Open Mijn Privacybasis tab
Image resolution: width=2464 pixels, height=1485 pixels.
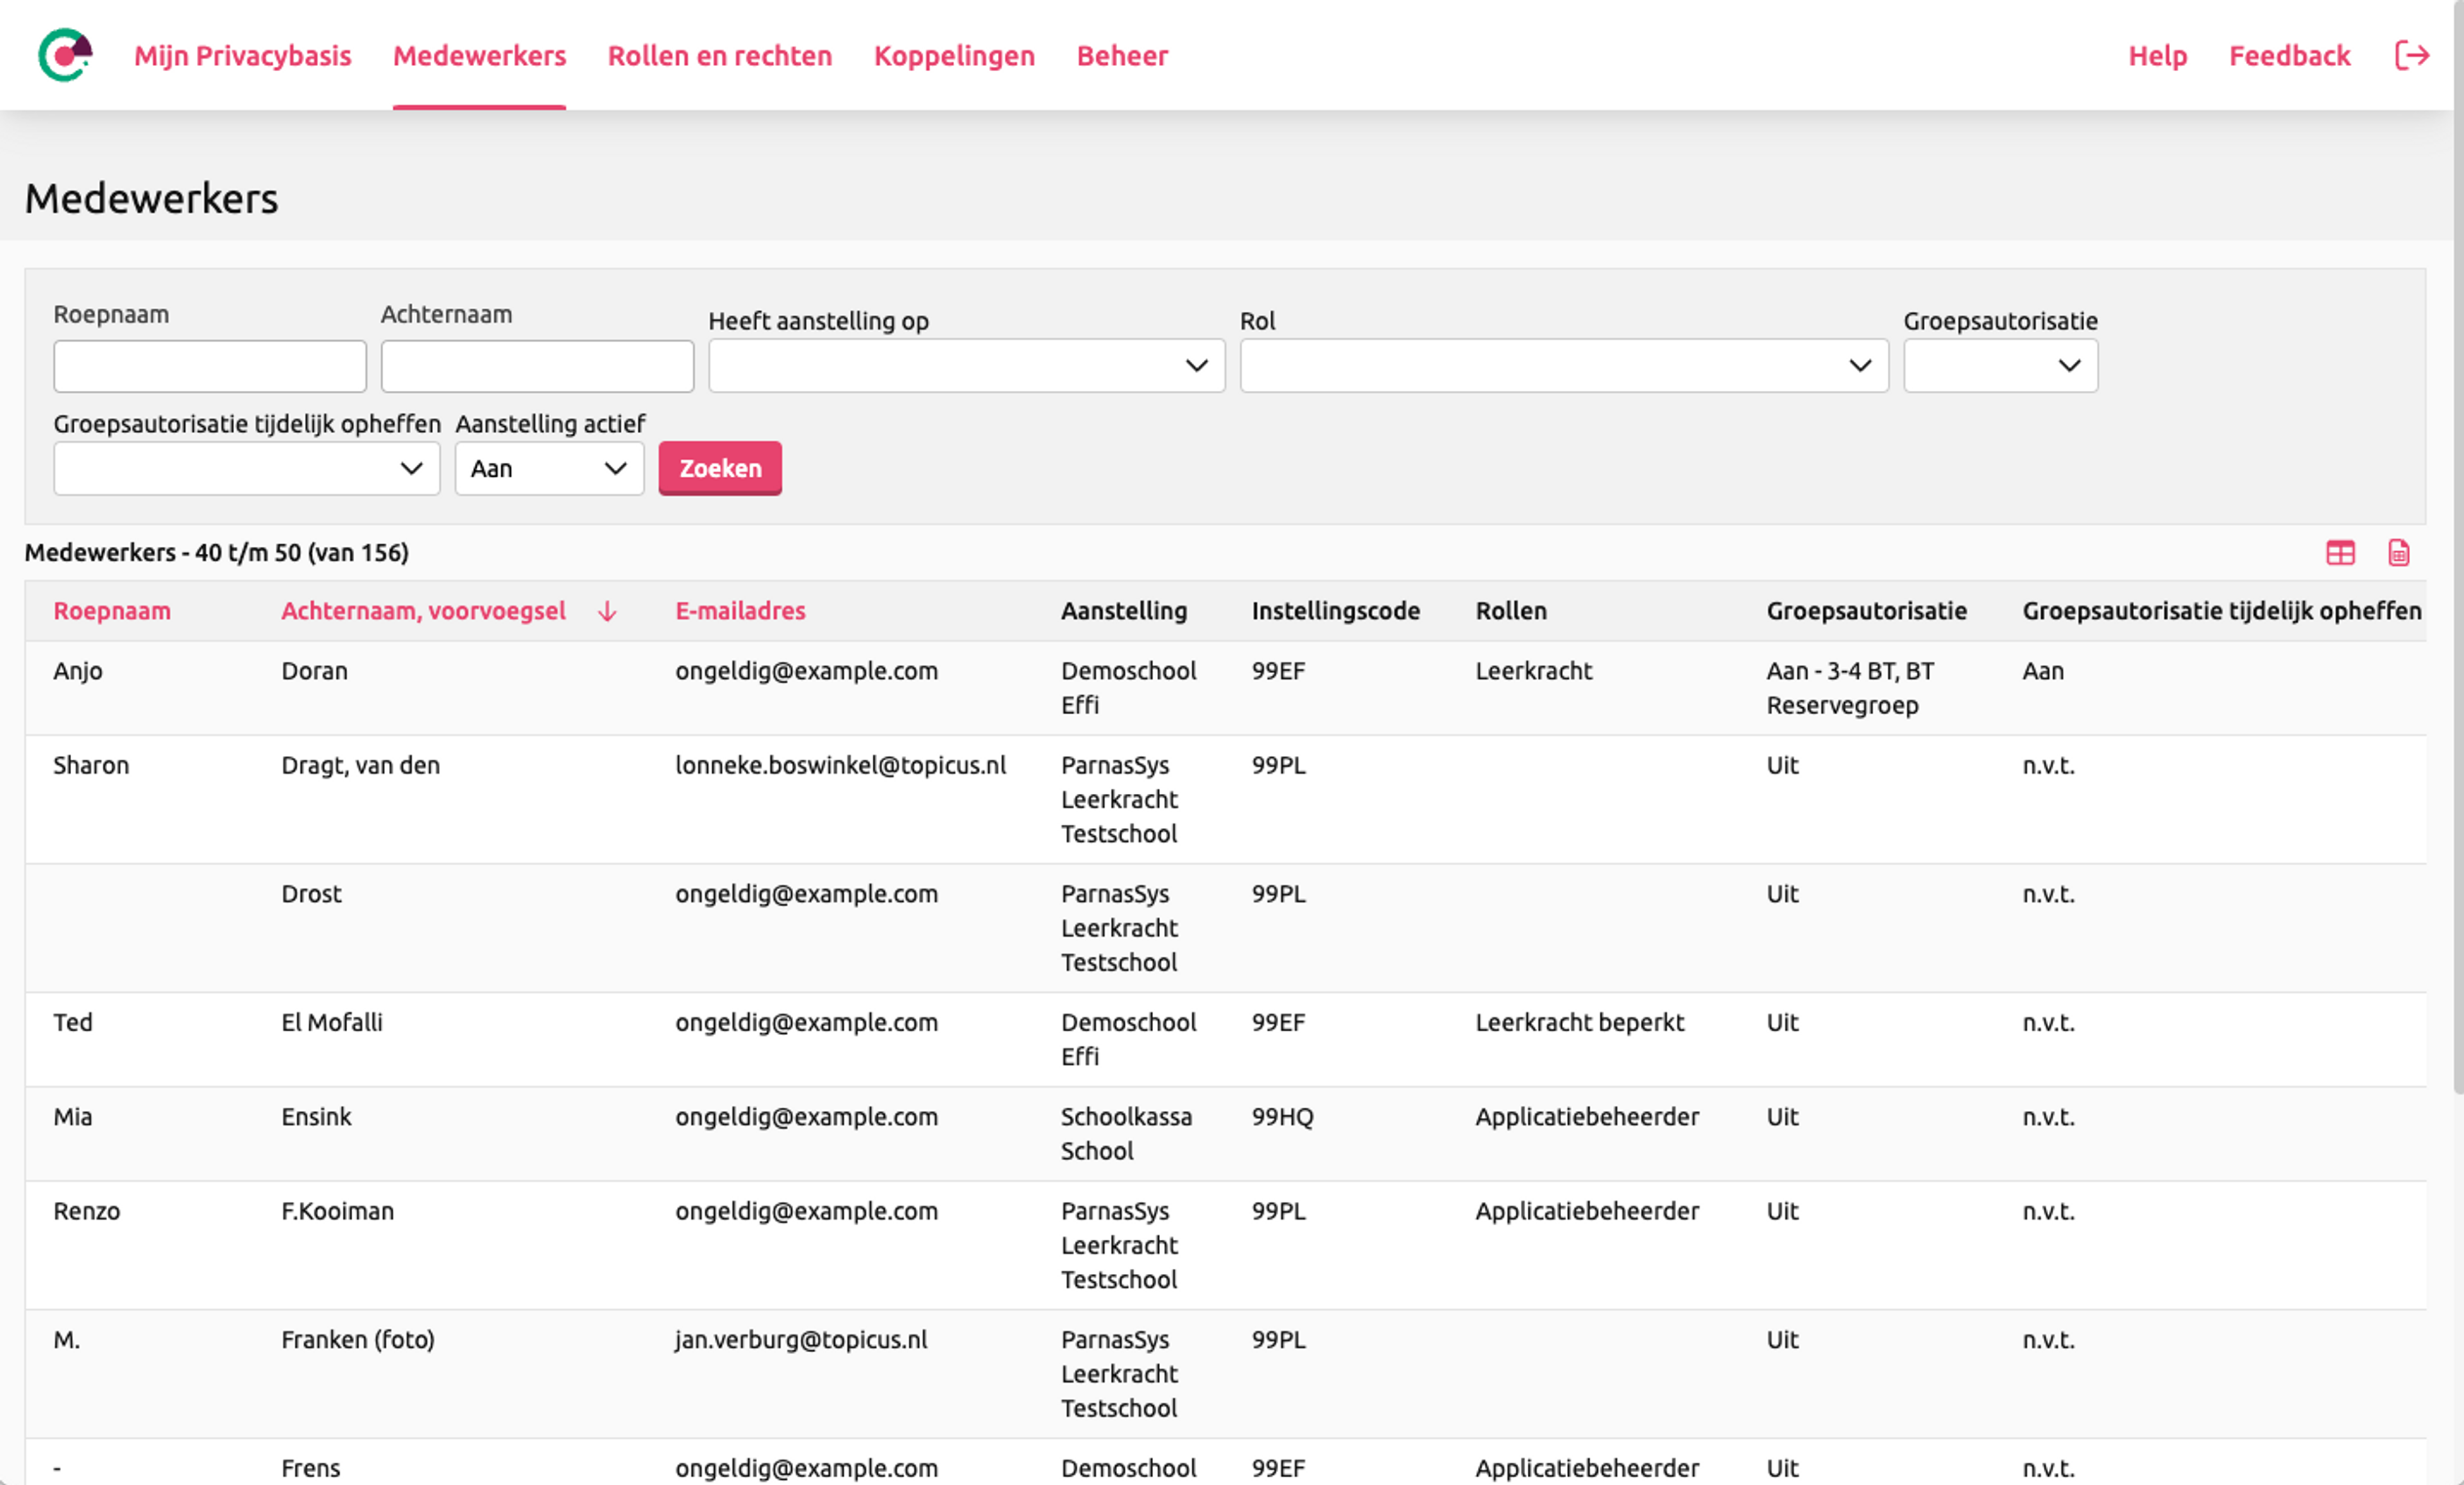click(x=242, y=56)
